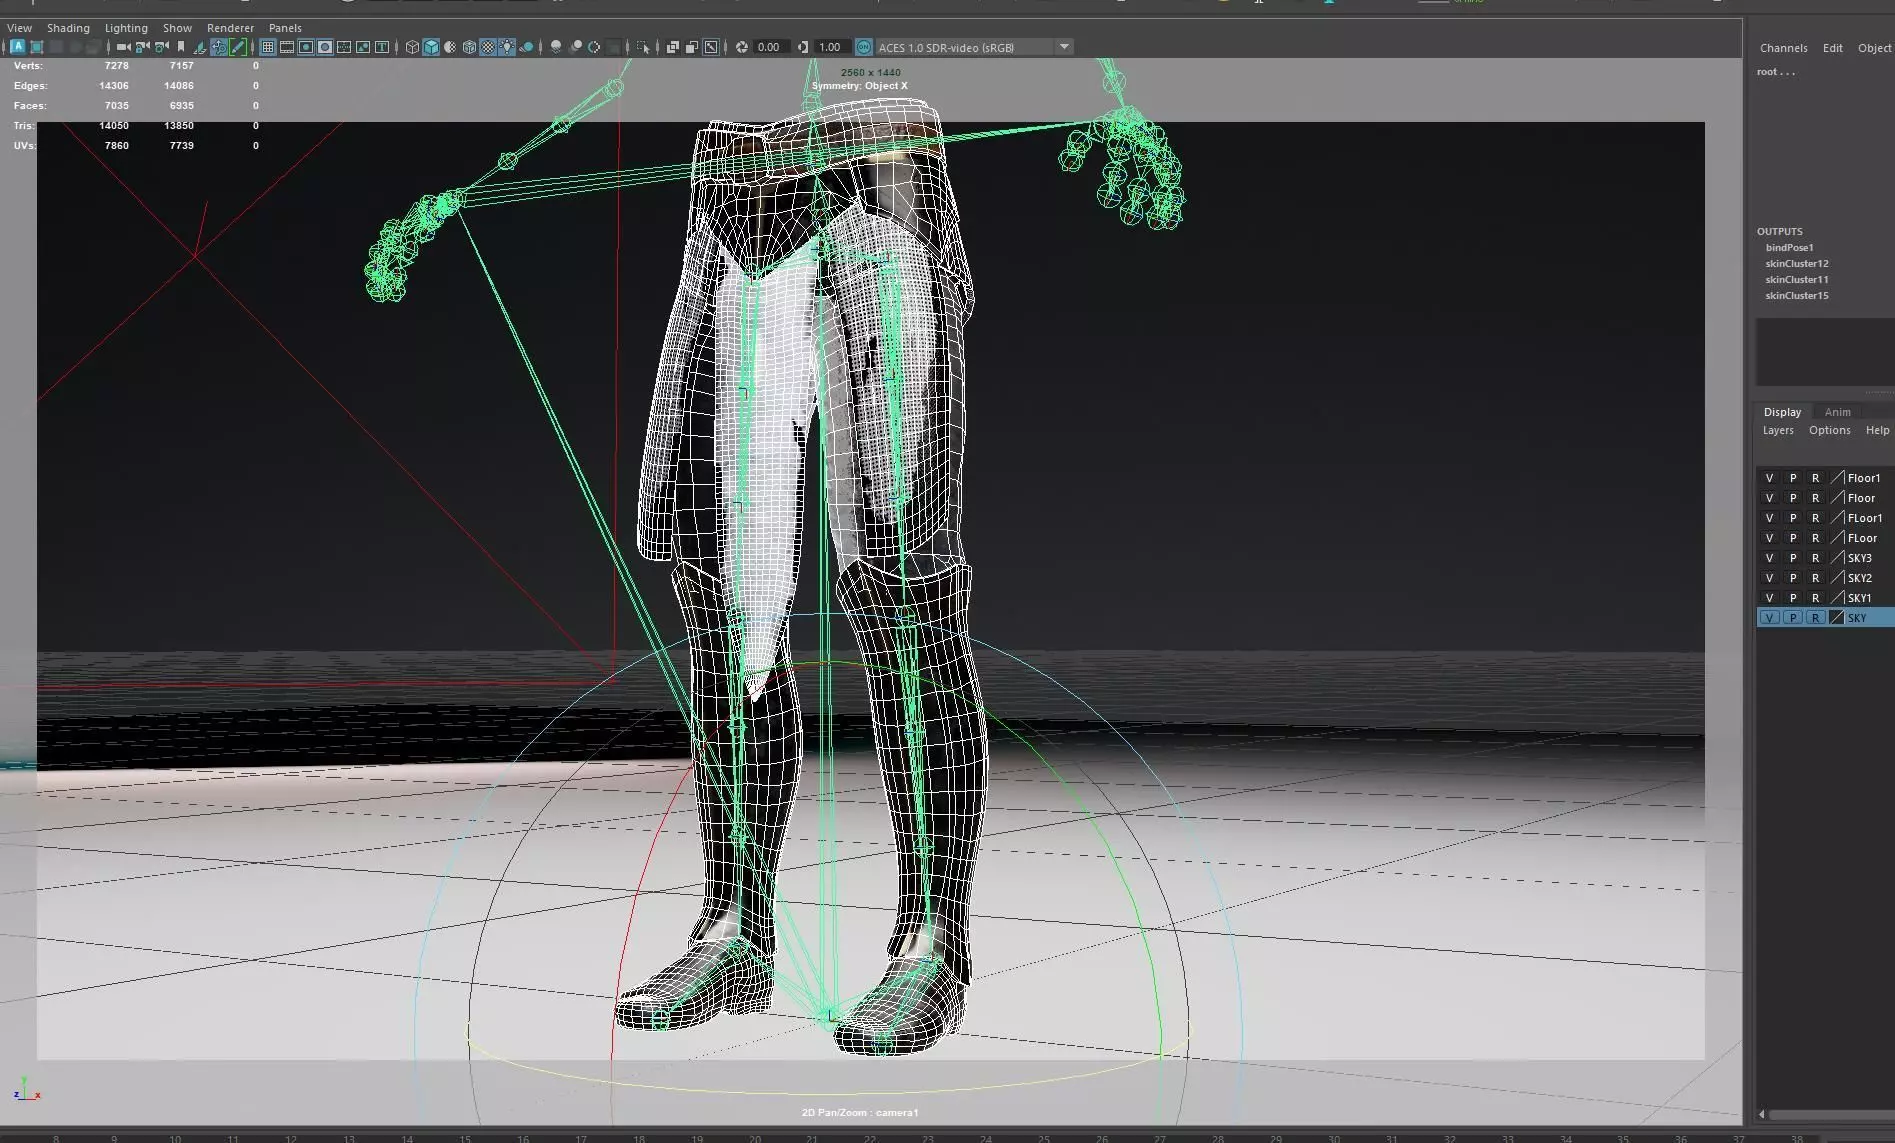Viewport: 1895px width, 1143px height.
Task: Toggle visibility V of SKY layer
Action: click(x=1769, y=618)
